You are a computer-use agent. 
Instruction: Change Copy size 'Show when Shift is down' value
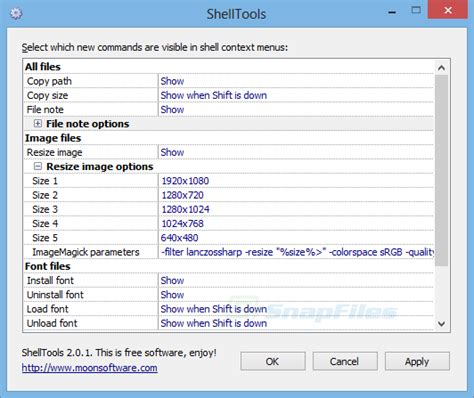pyautogui.click(x=296, y=95)
